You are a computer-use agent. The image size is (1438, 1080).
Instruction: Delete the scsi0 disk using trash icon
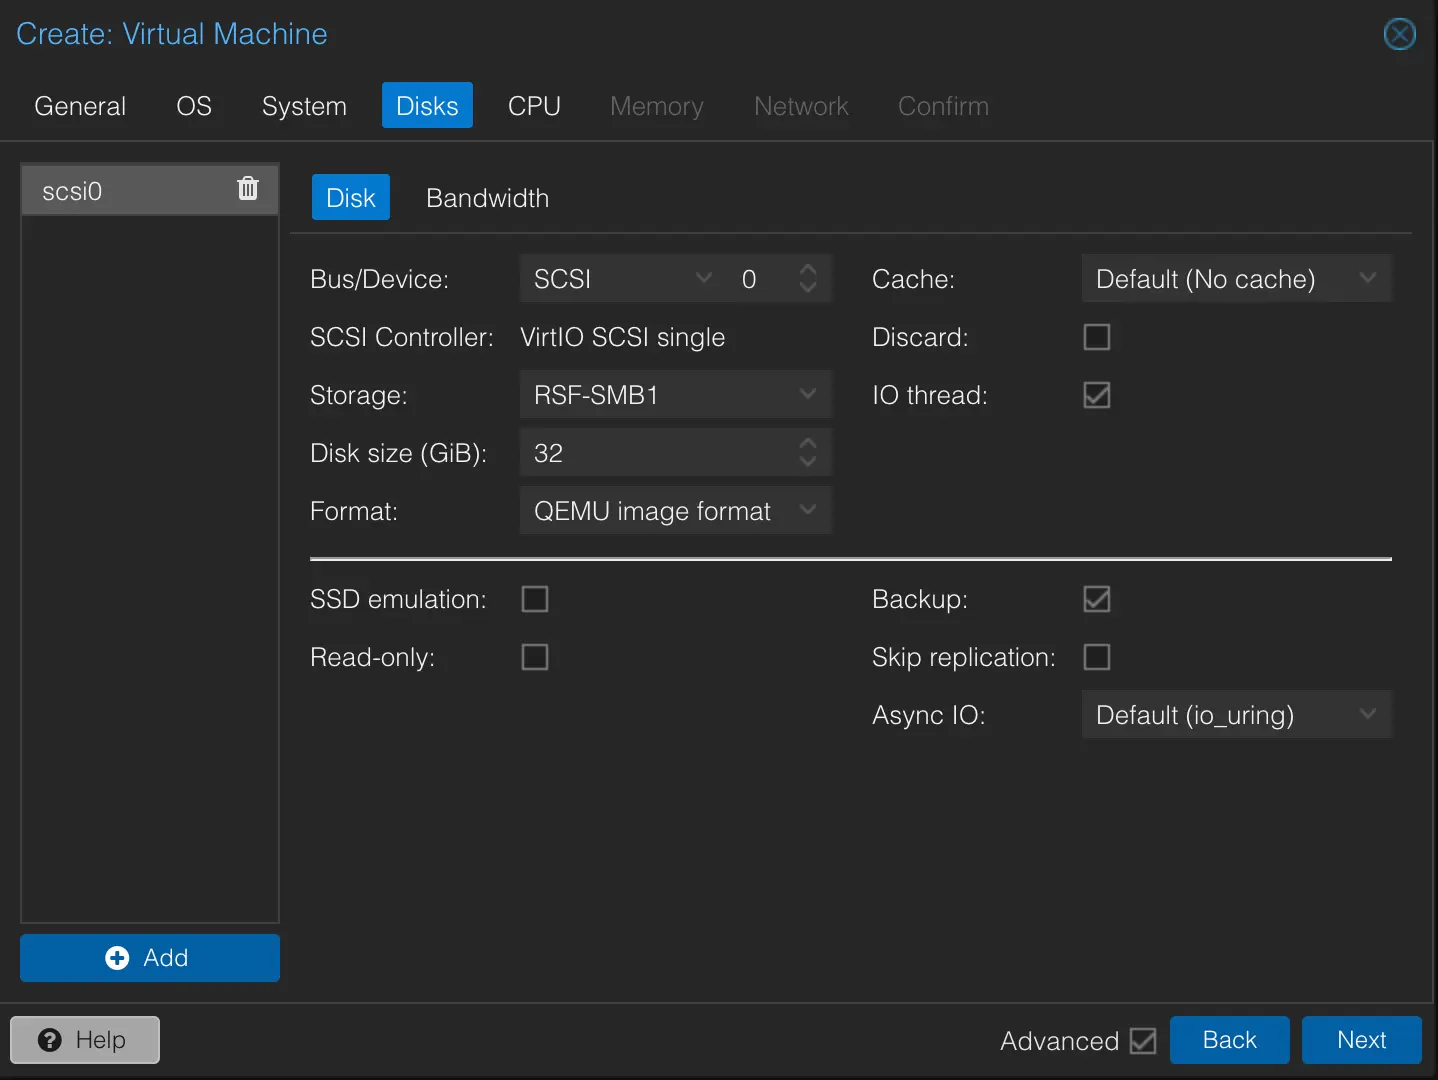click(247, 188)
